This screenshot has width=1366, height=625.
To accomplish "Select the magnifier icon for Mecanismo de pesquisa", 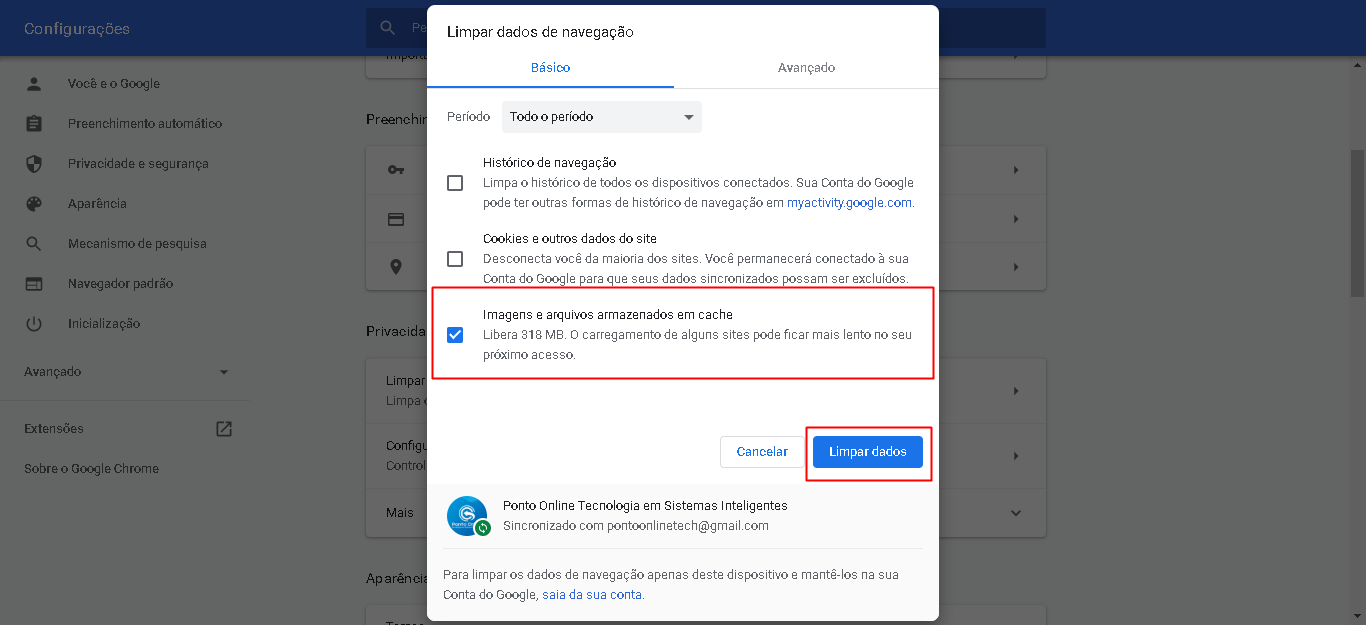I will click(34, 244).
